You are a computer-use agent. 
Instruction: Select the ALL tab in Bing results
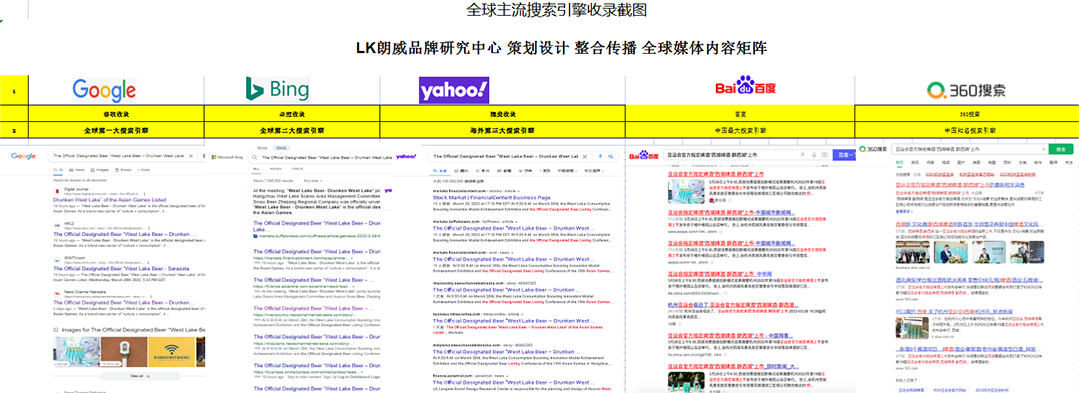(257, 169)
